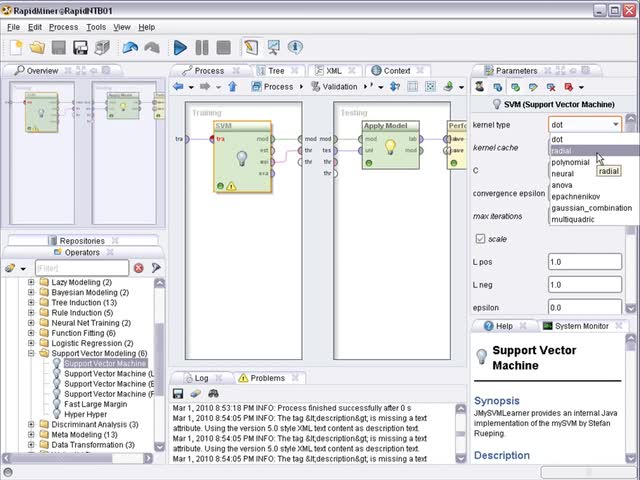Open the View menu
The image size is (640, 480).
point(122,27)
